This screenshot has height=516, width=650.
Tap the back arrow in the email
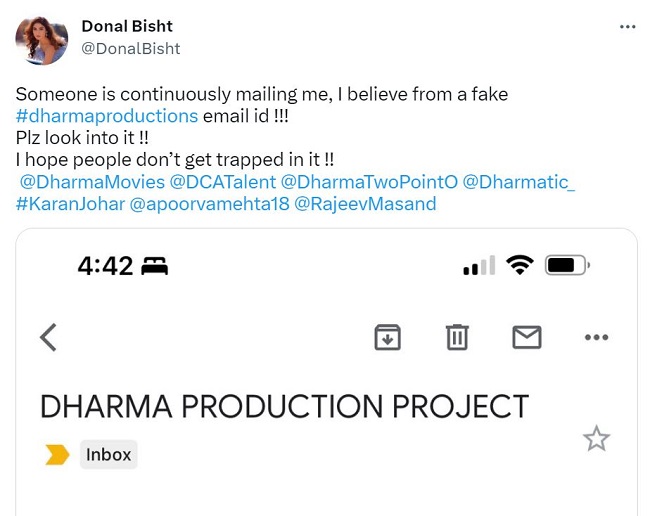click(x=48, y=338)
